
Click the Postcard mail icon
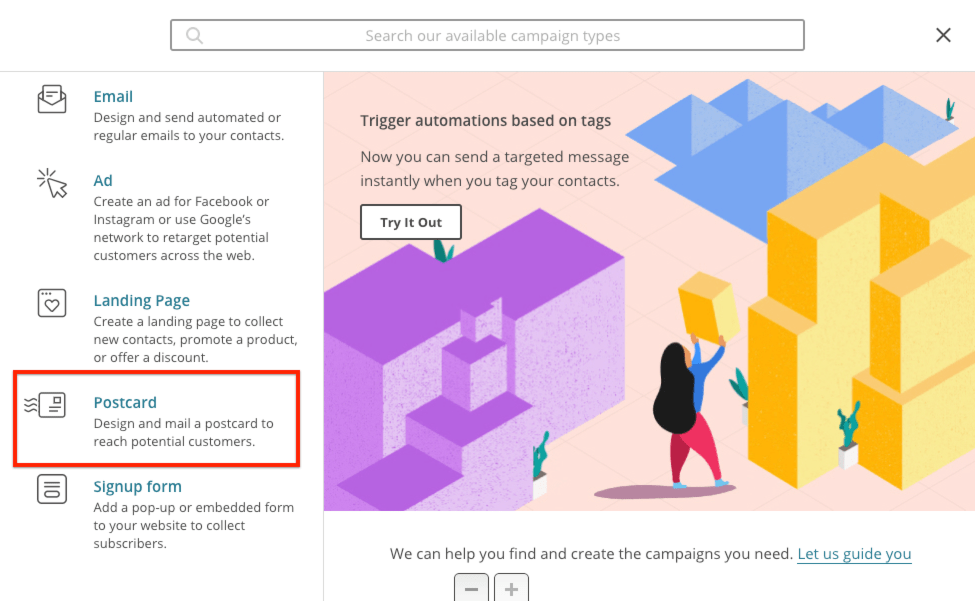click(x=46, y=405)
